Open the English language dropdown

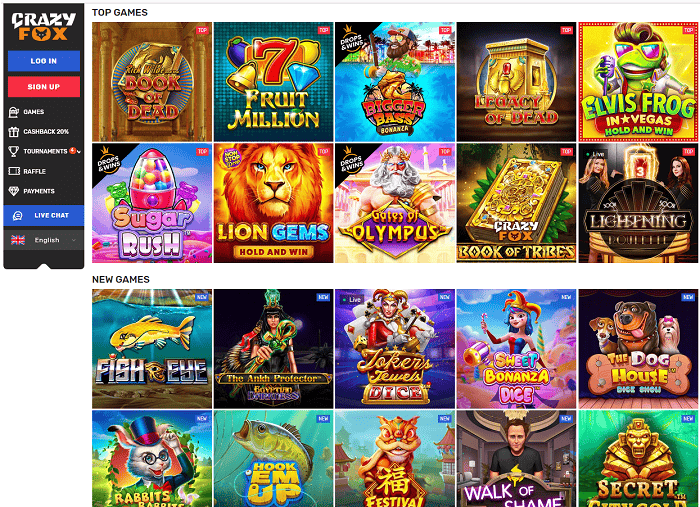tap(44, 240)
